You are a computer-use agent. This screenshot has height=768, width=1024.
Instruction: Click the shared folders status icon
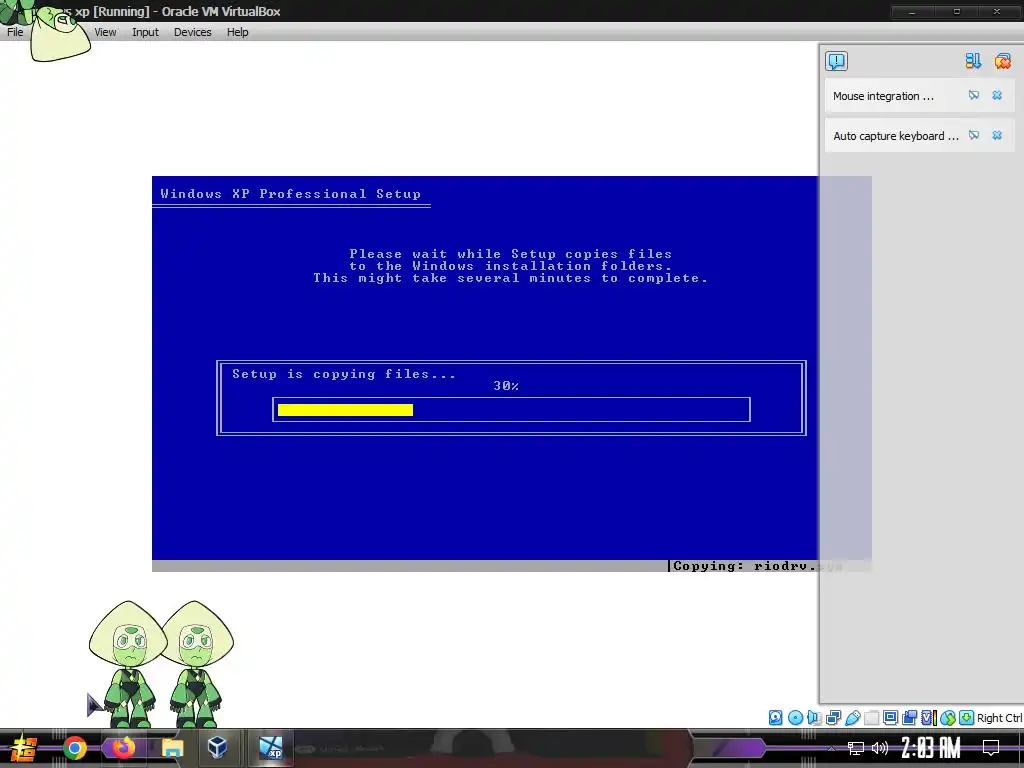[x=871, y=718]
